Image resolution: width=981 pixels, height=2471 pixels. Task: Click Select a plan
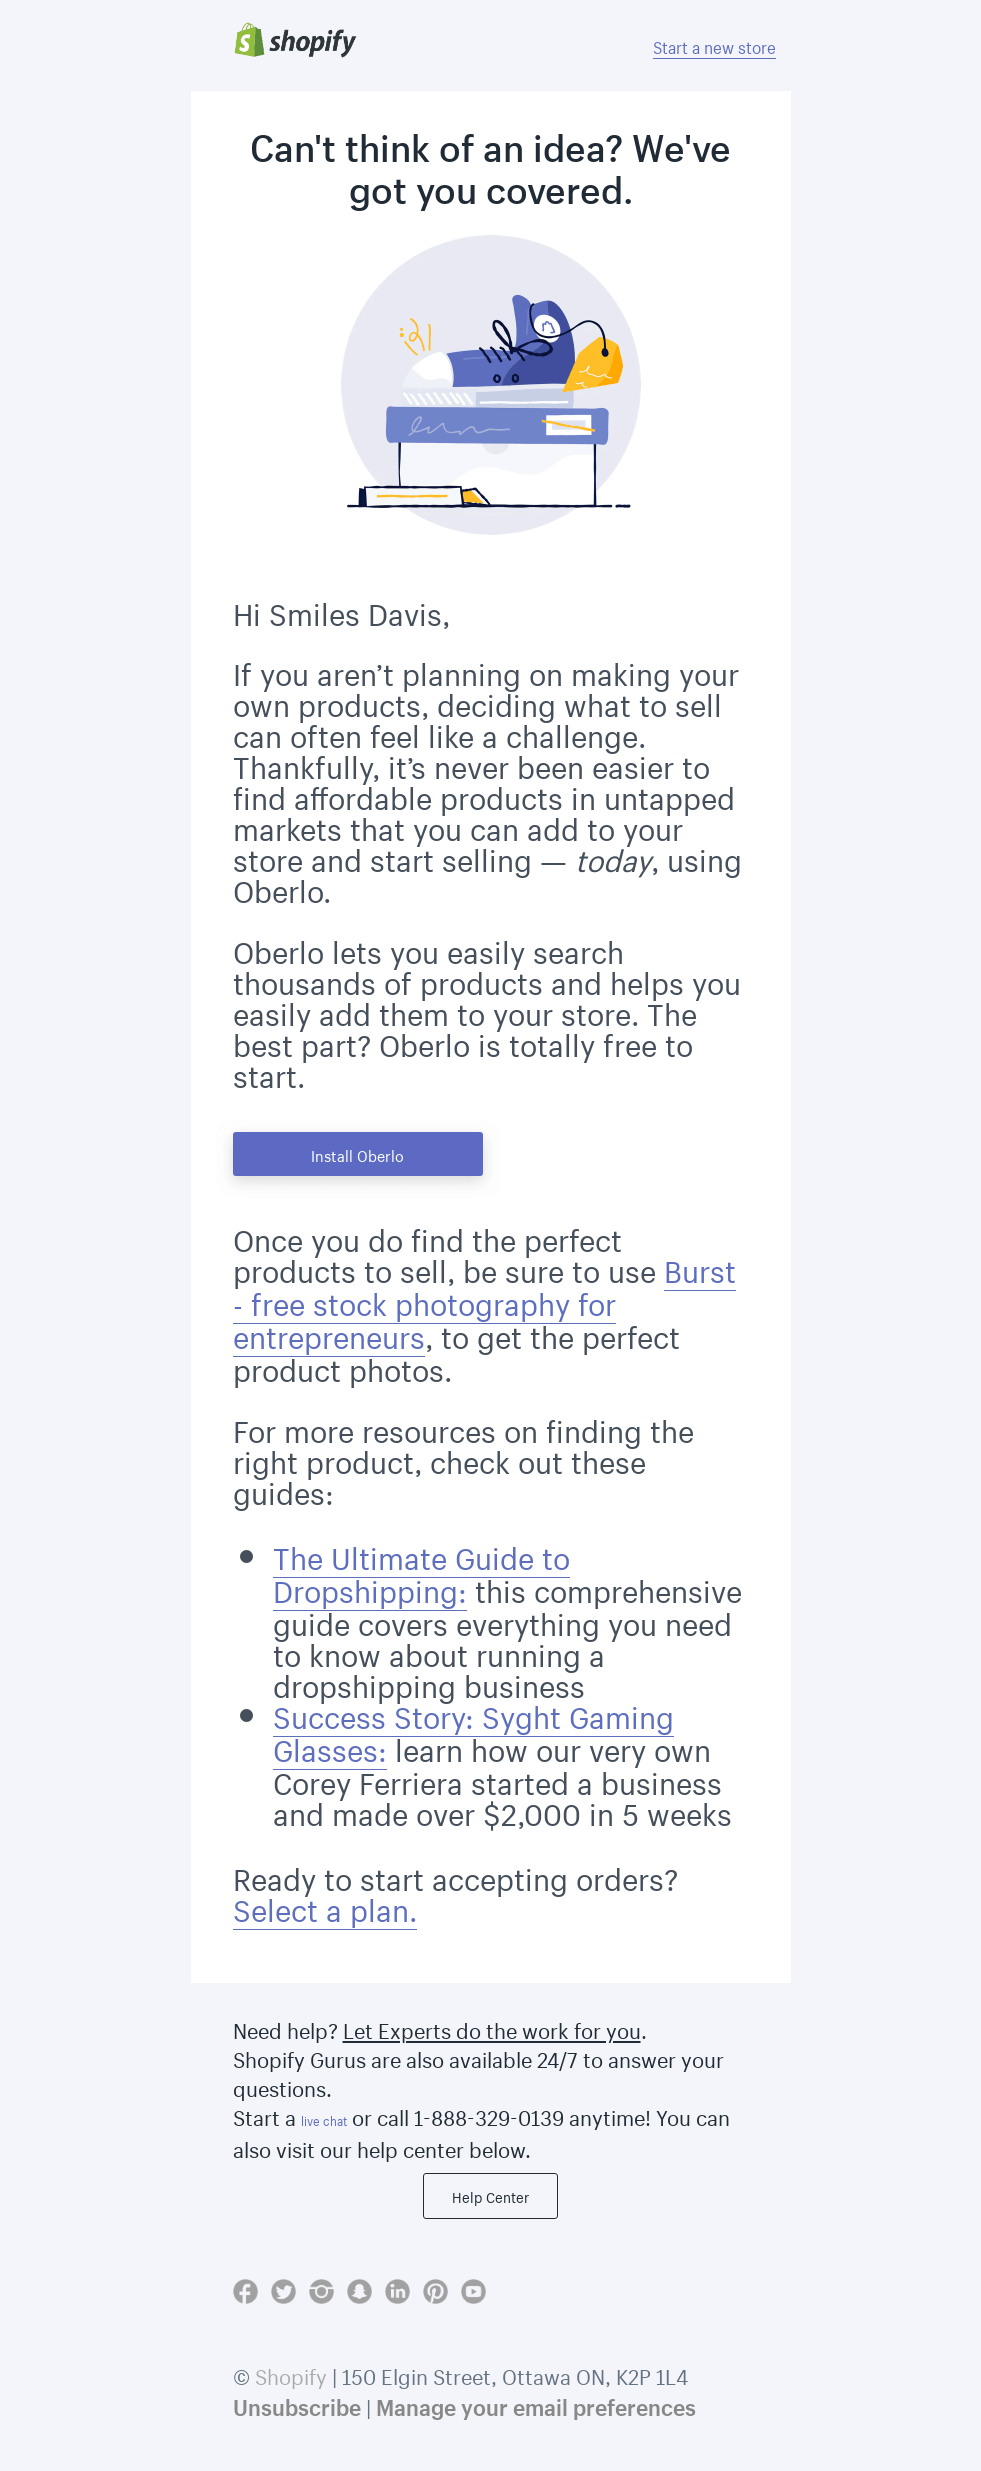click(324, 1911)
